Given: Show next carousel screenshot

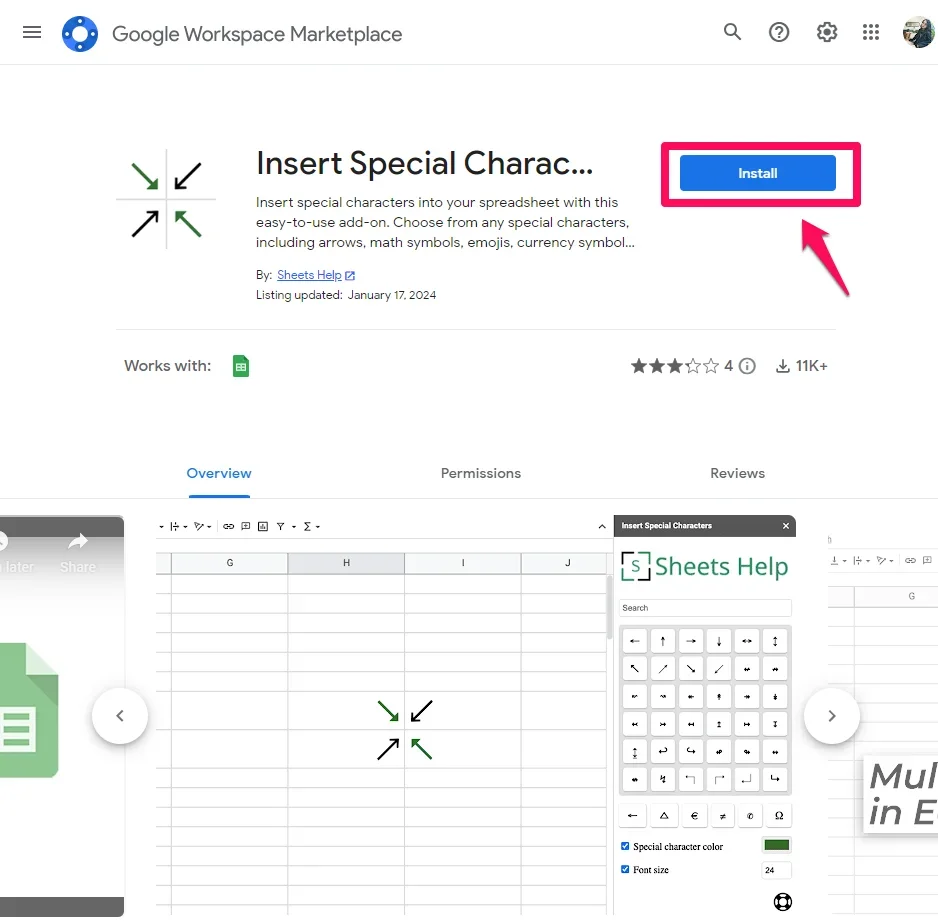Looking at the screenshot, I should (832, 716).
